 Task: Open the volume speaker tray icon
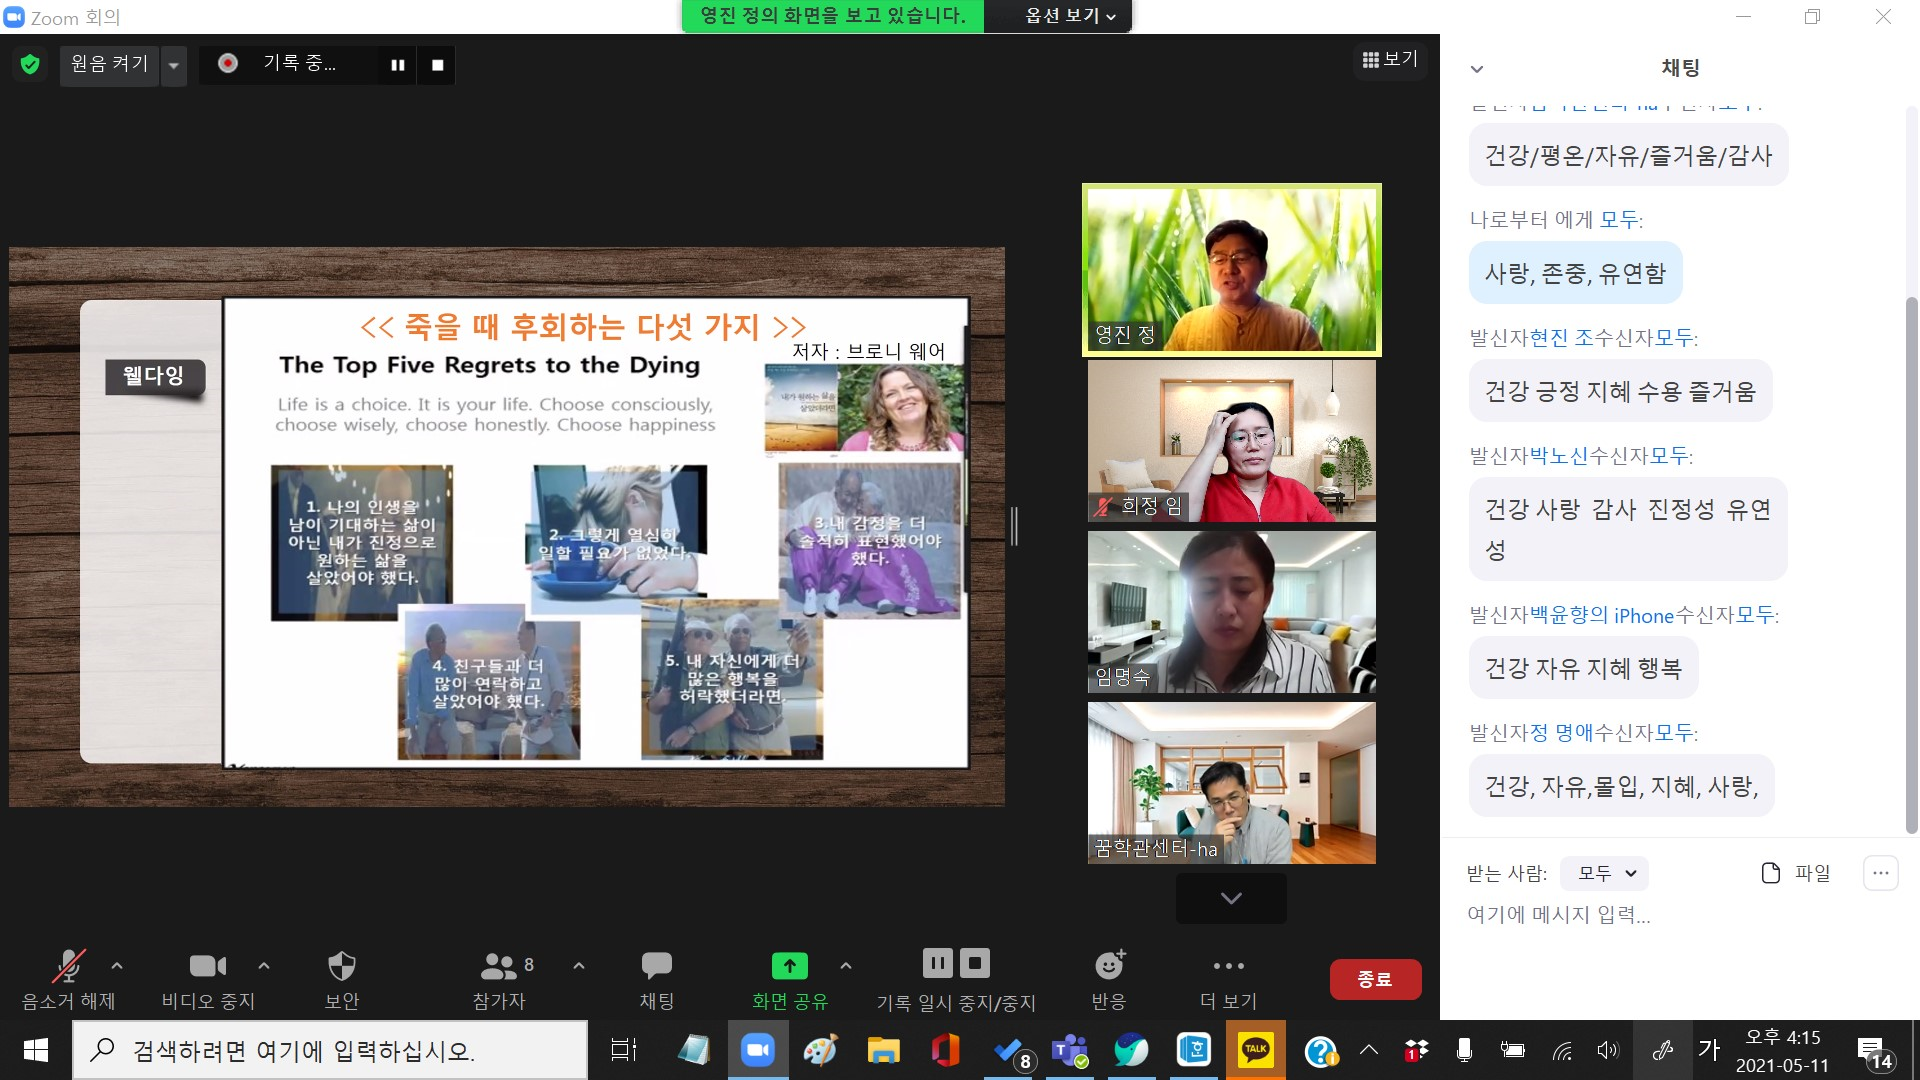tap(1607, 1050)
